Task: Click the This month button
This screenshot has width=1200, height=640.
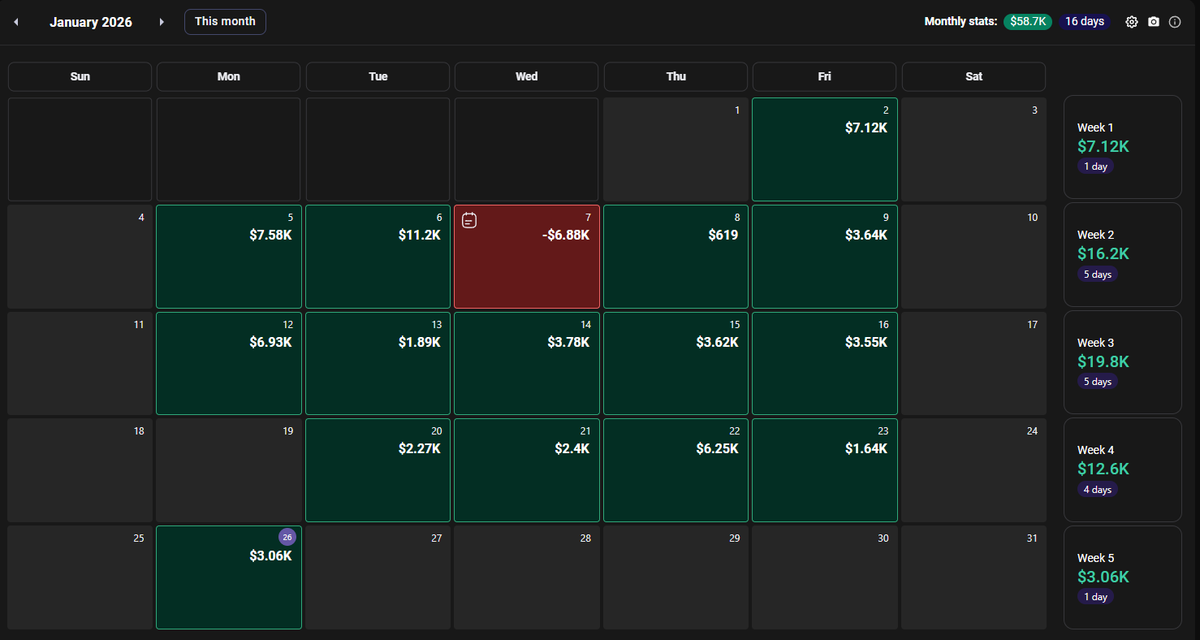Action: pos(225,21)
